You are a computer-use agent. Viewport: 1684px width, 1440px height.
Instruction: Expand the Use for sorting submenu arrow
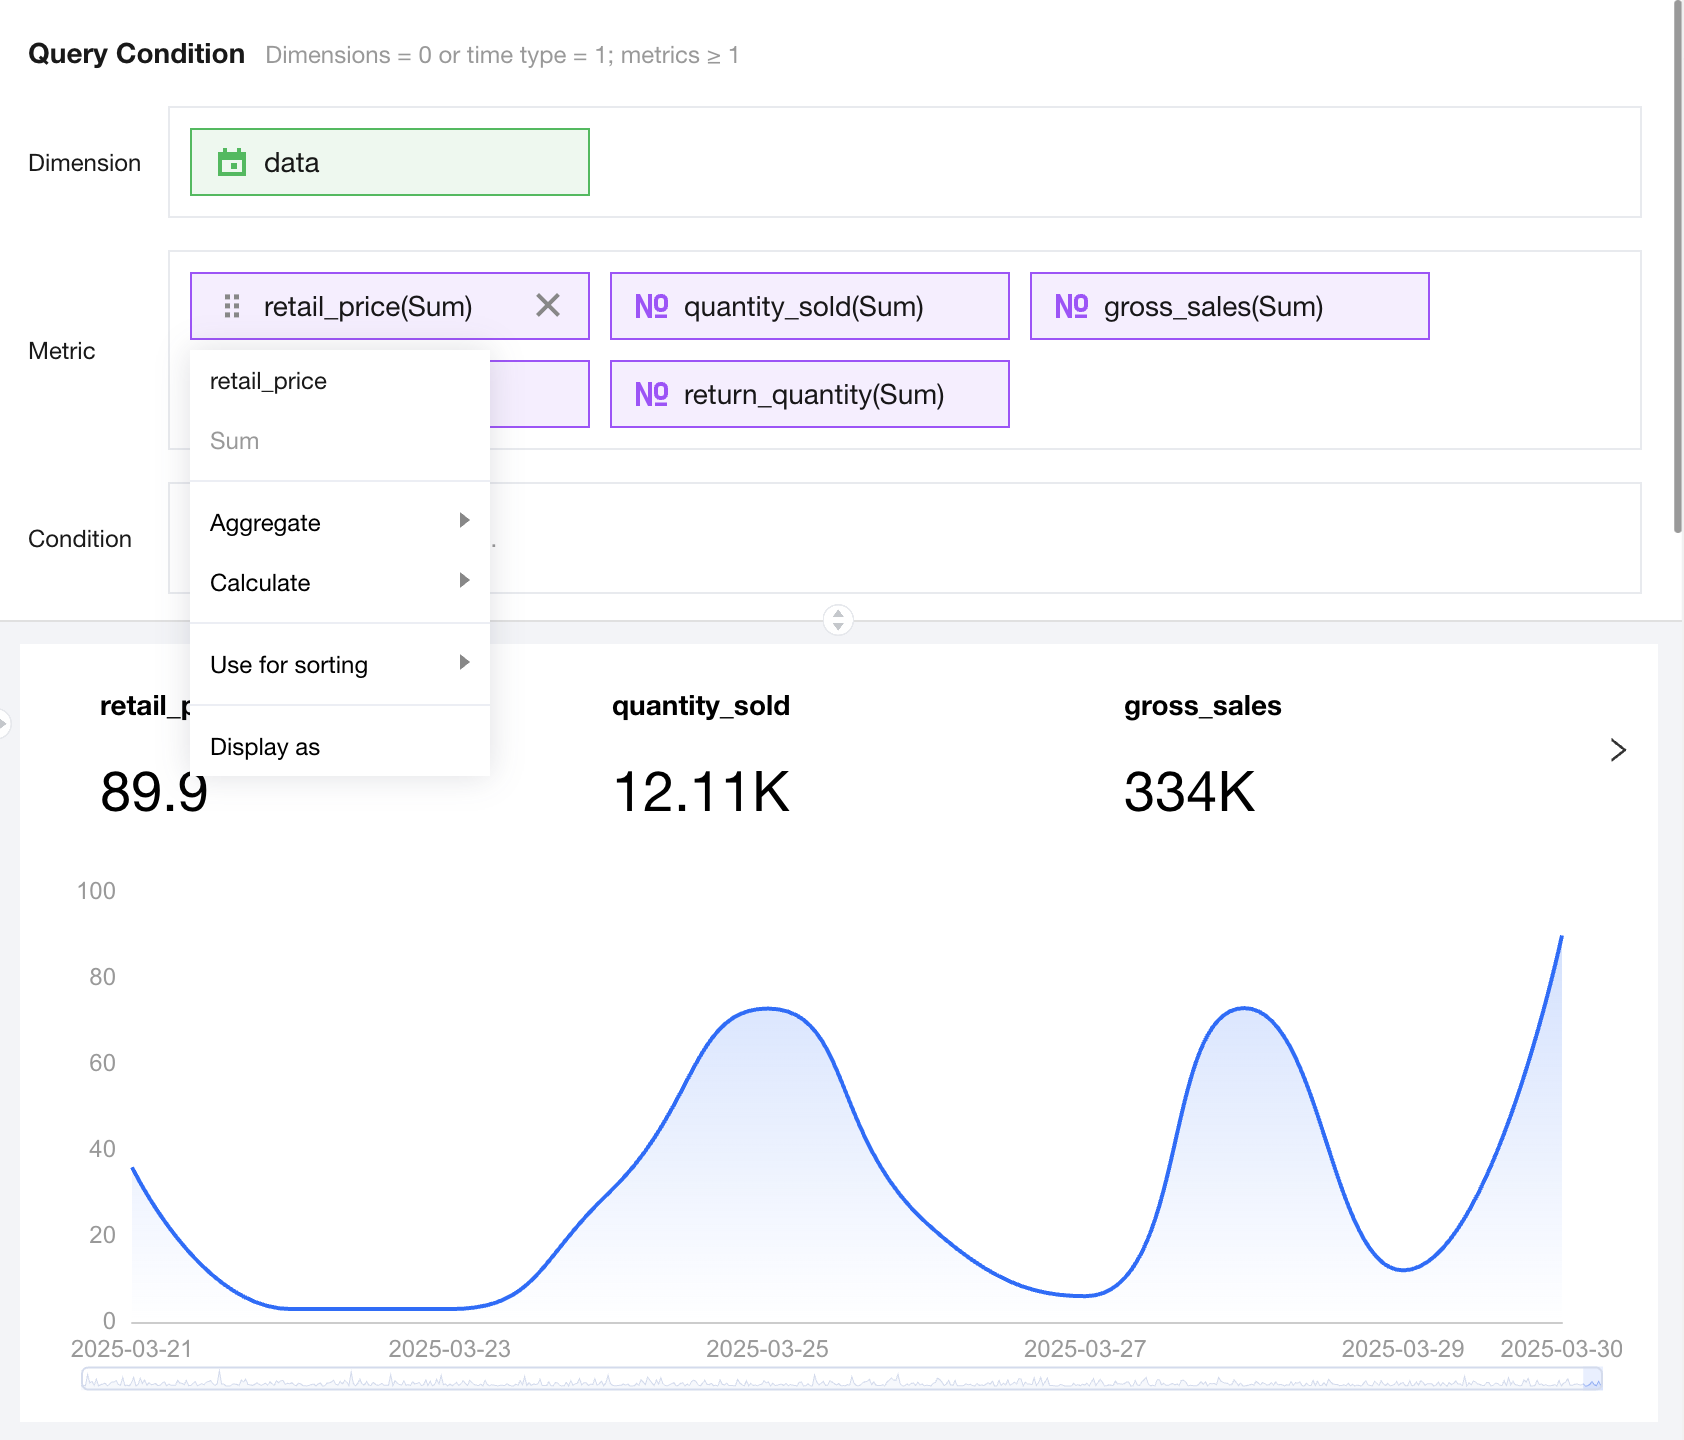464,663
